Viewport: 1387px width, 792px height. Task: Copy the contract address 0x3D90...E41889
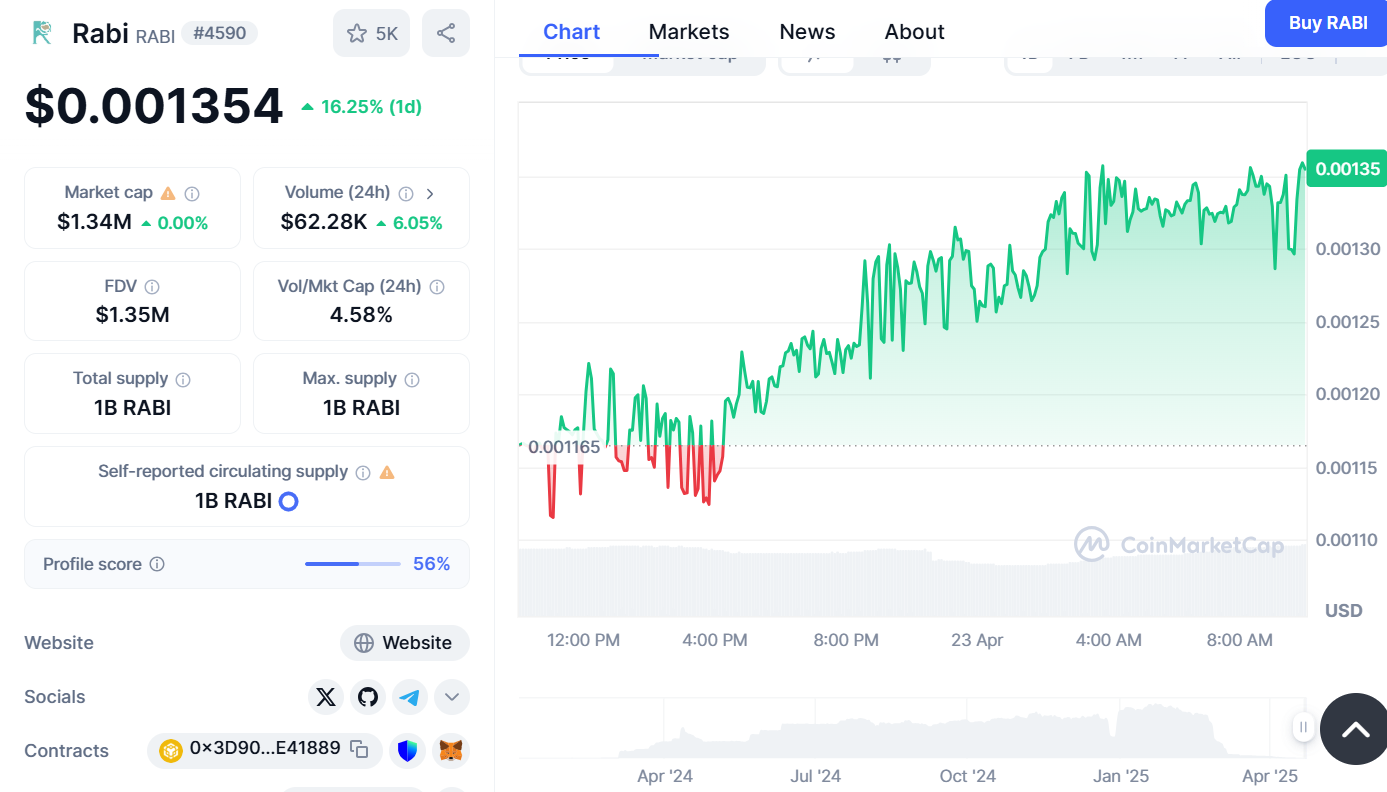[359, 749]
